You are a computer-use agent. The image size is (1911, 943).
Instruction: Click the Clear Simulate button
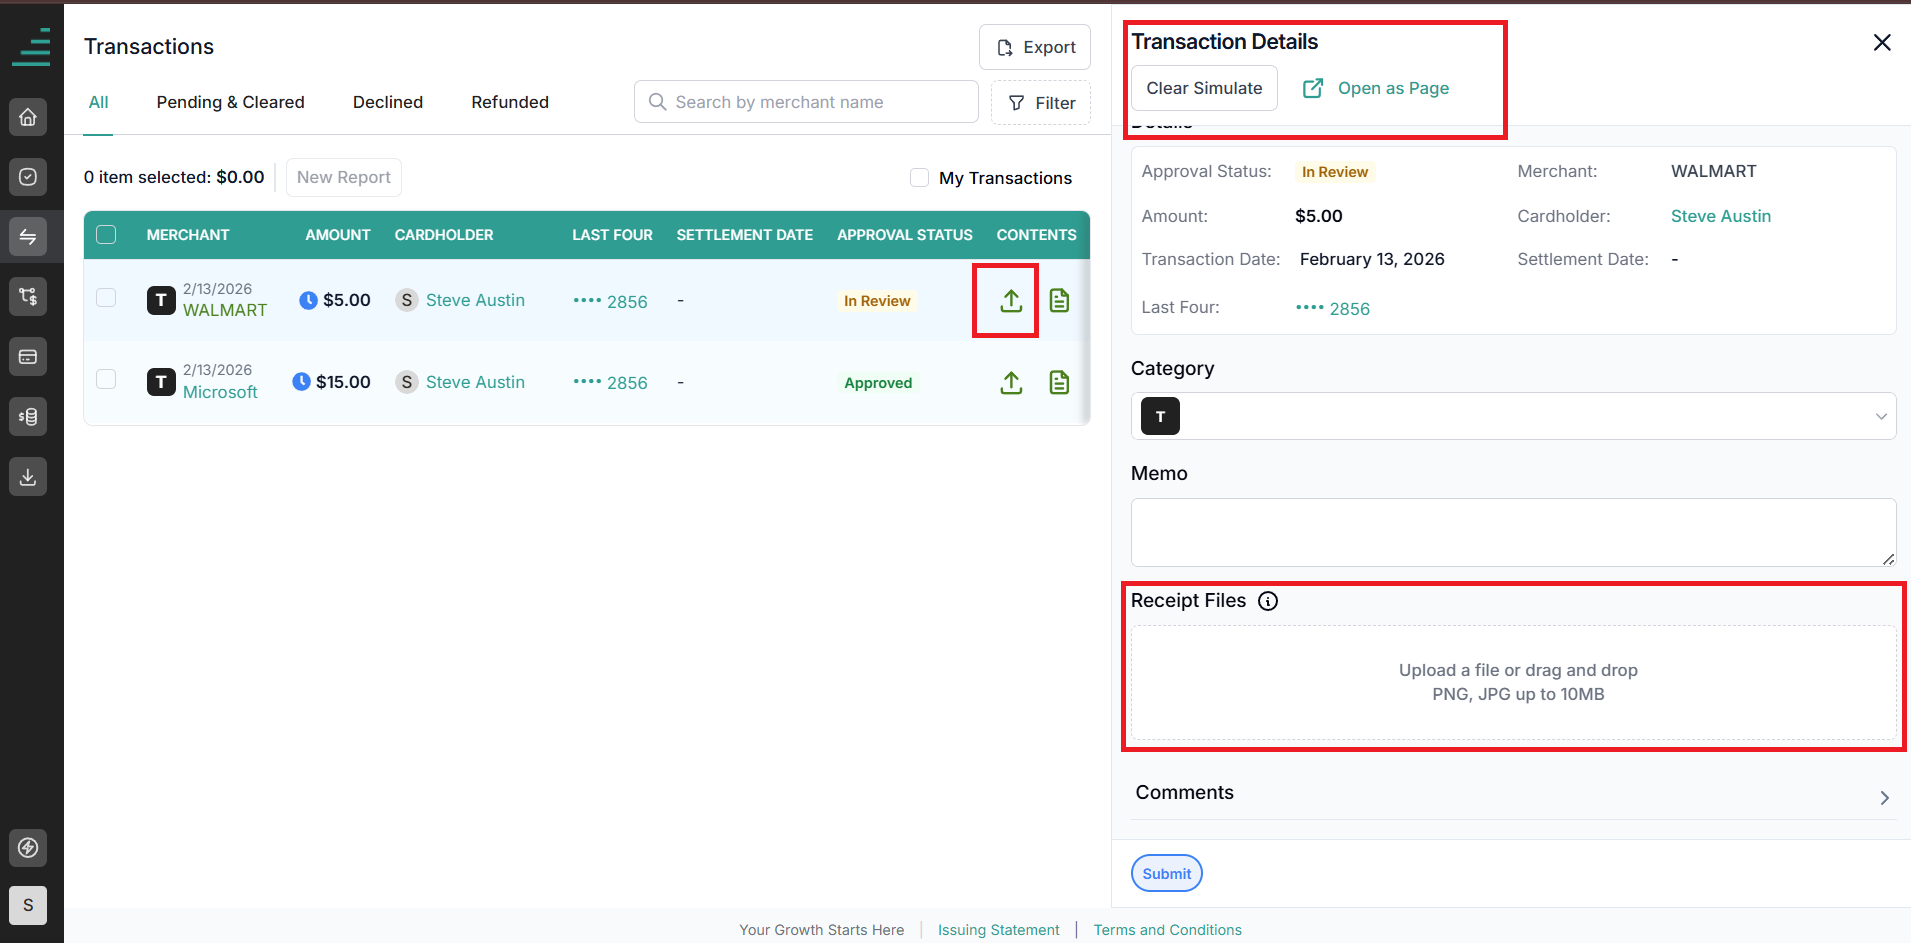click(x=1204, y=88)
